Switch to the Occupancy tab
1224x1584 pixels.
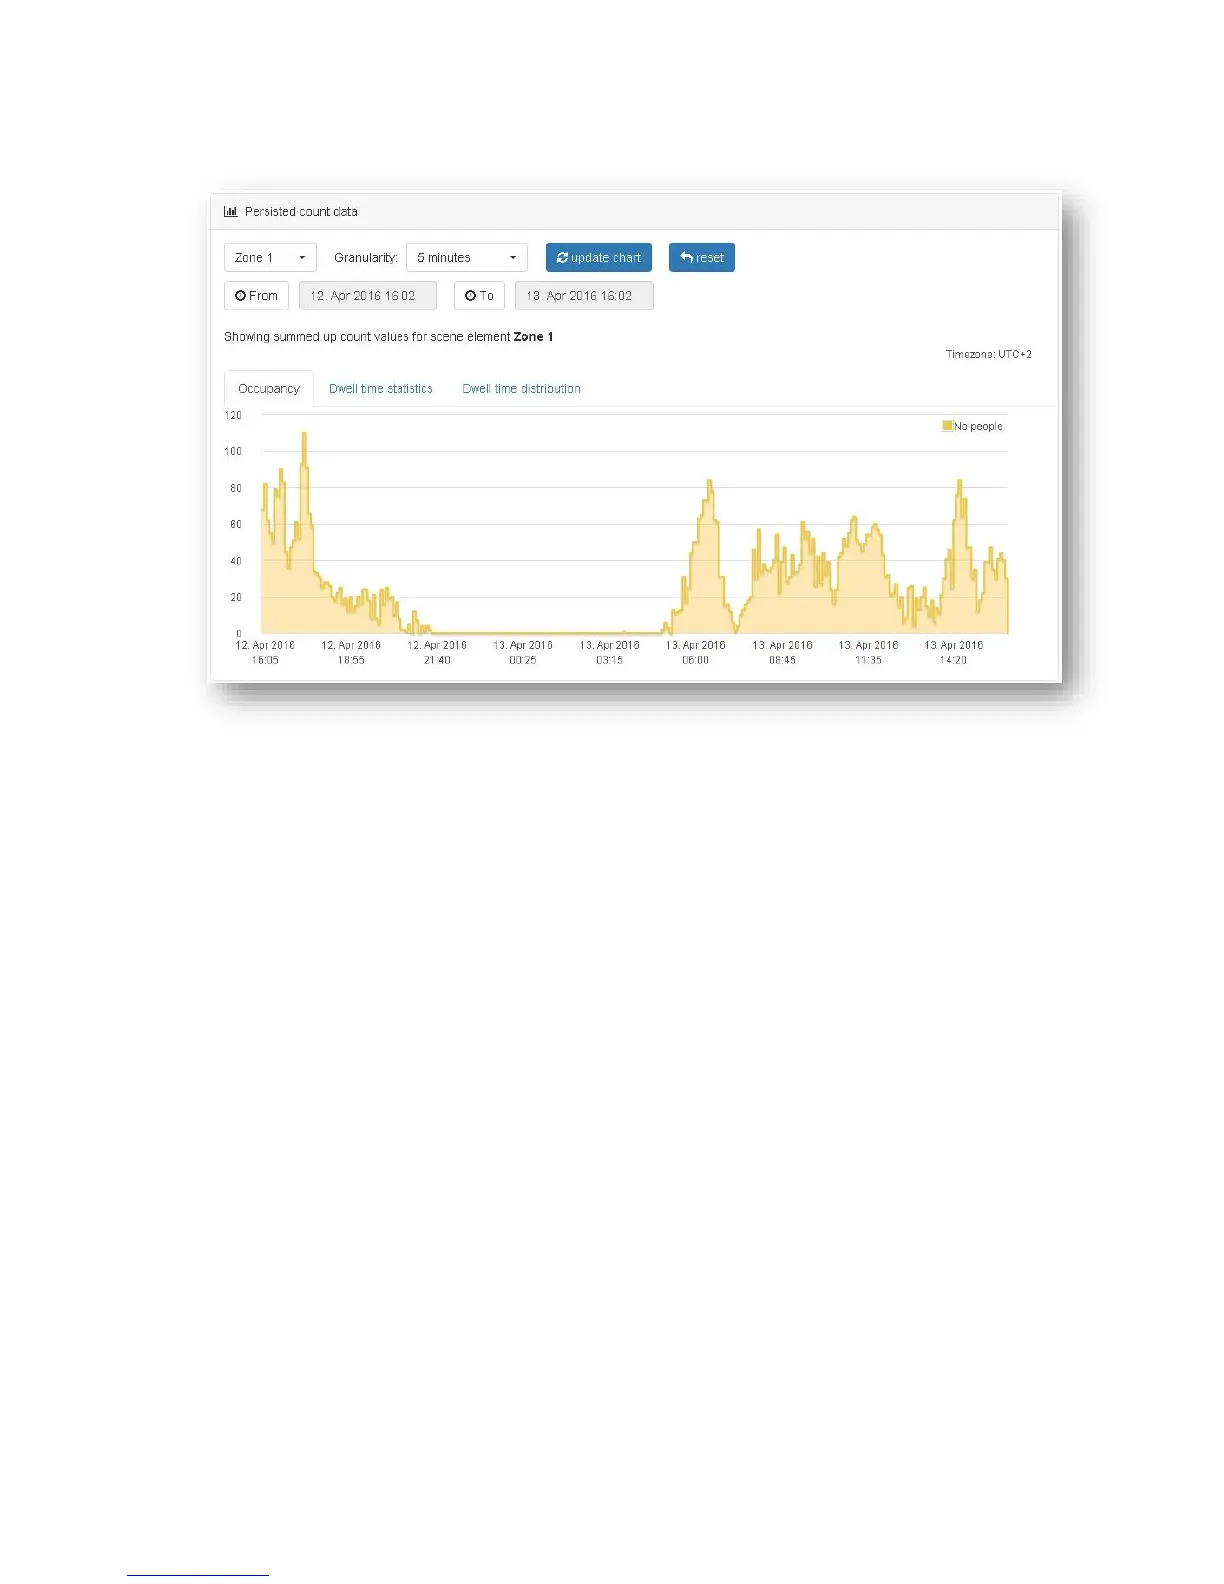coord(269,389)
